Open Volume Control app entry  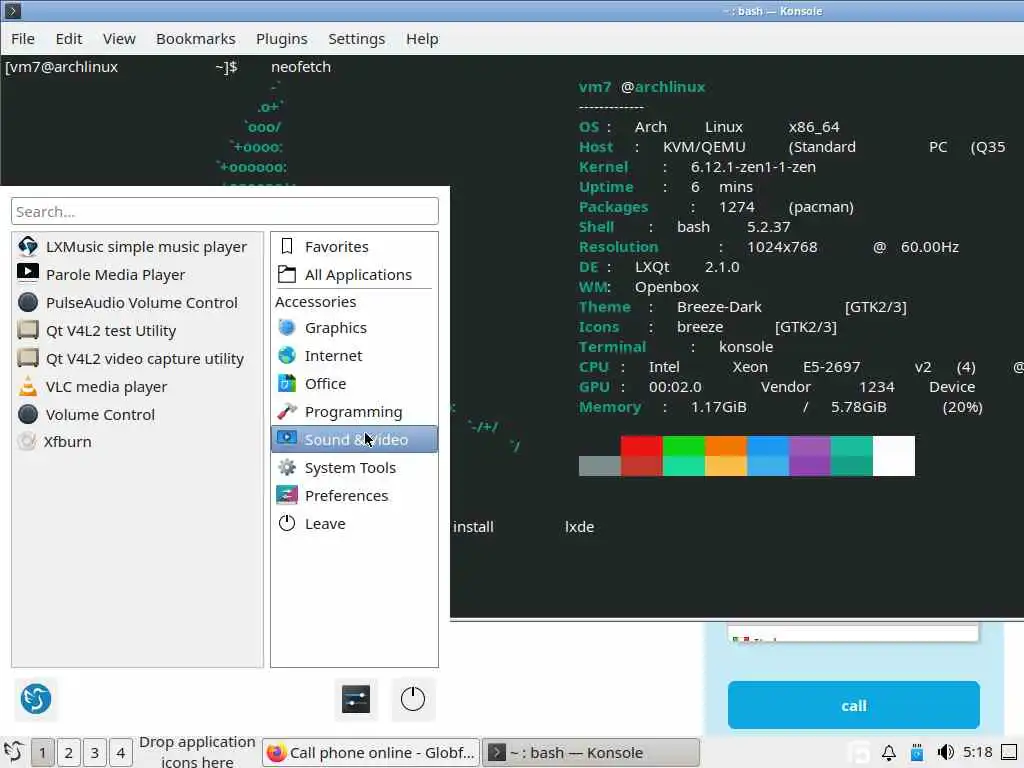click(137, 415)
